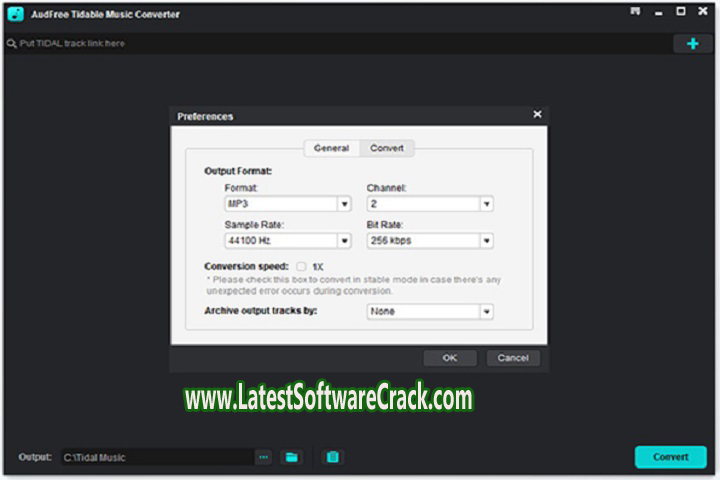Select the Convert tab
720x480 pixels.
coord(387,148)
